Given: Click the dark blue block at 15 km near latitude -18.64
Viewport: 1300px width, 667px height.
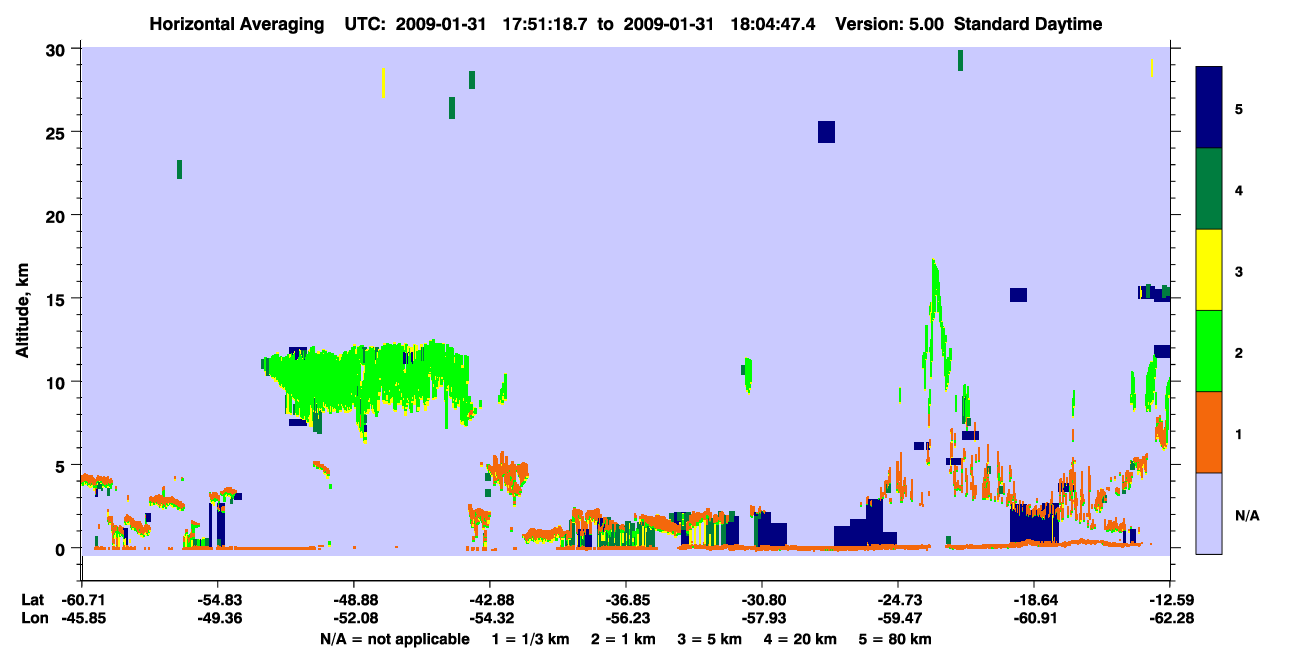Looking at the screenshot, I should coord(1018,295).
